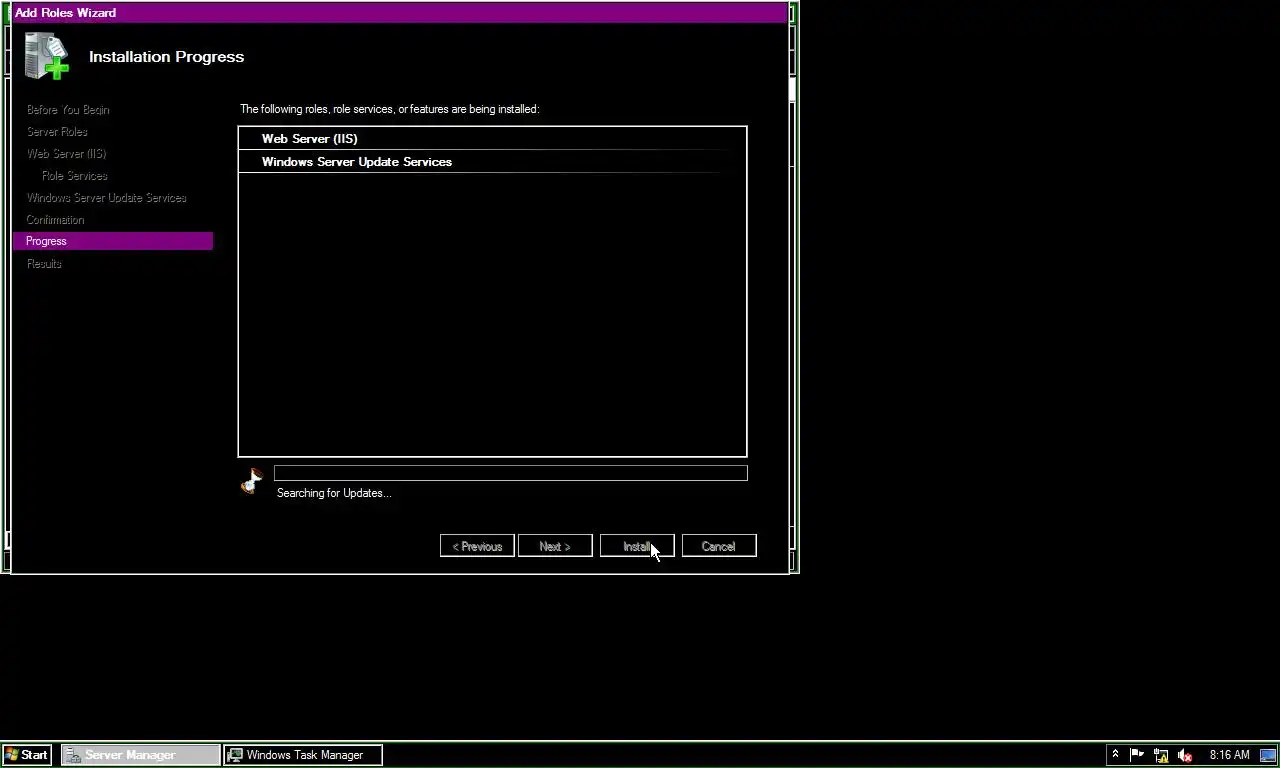This screenshot has width=1280, height=768.
Task: Click the Previous button
Action: point(477,546)
